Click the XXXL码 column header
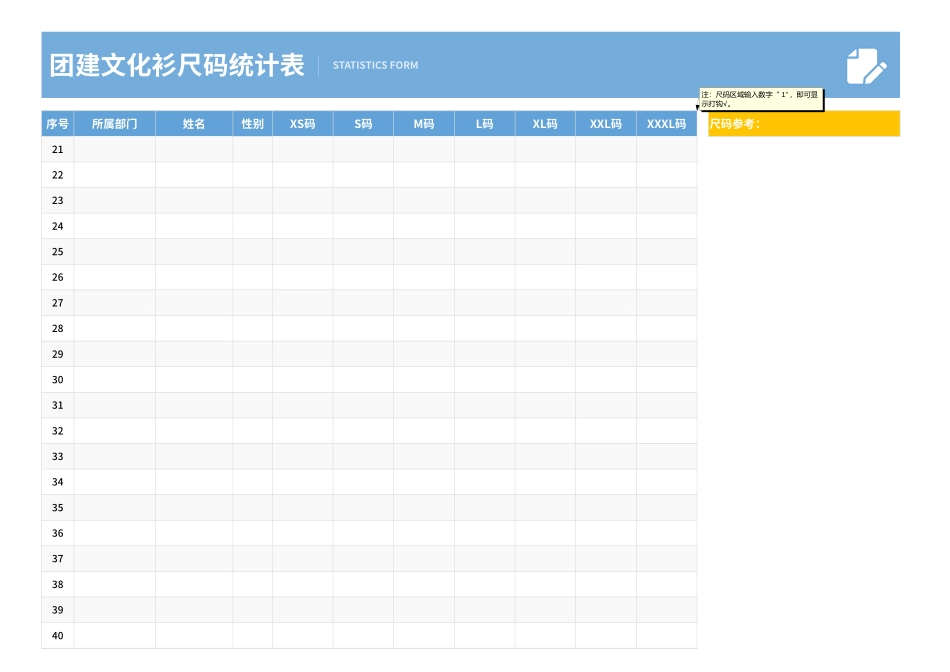The image size is (950, 672). click(x=666, y=123)
